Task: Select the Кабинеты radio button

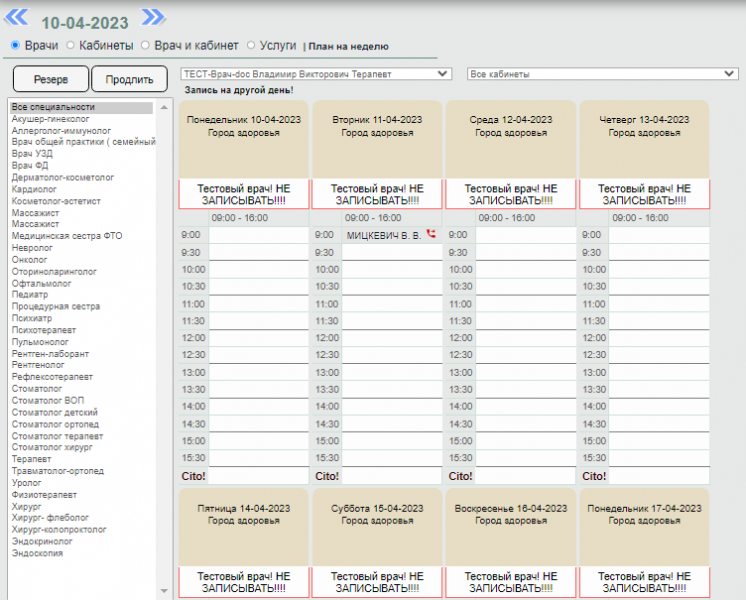Action: 70,45
